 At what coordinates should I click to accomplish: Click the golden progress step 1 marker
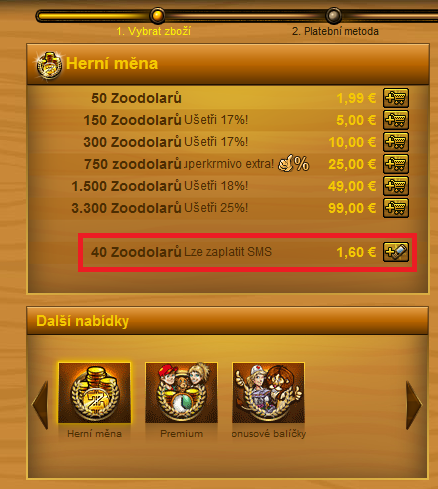click(x=157, y=15)
